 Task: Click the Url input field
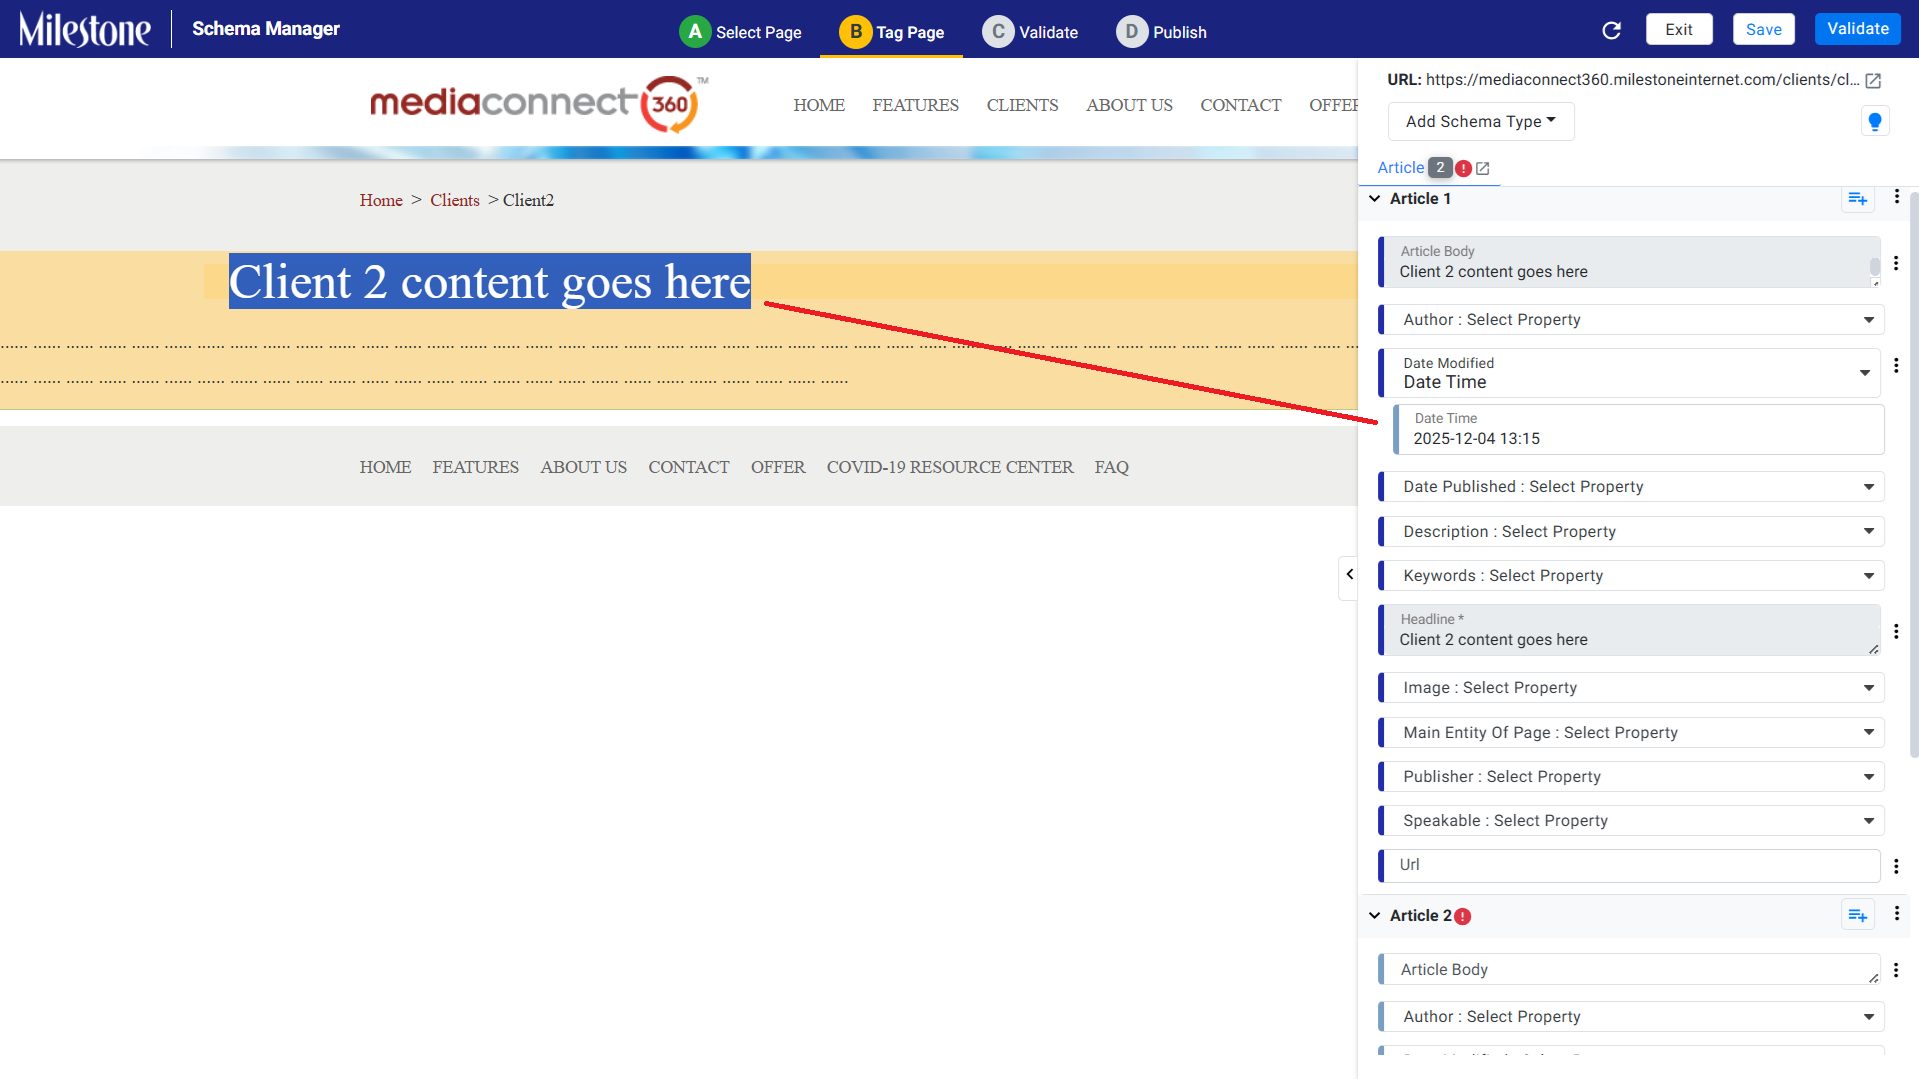pos(1629,866)
